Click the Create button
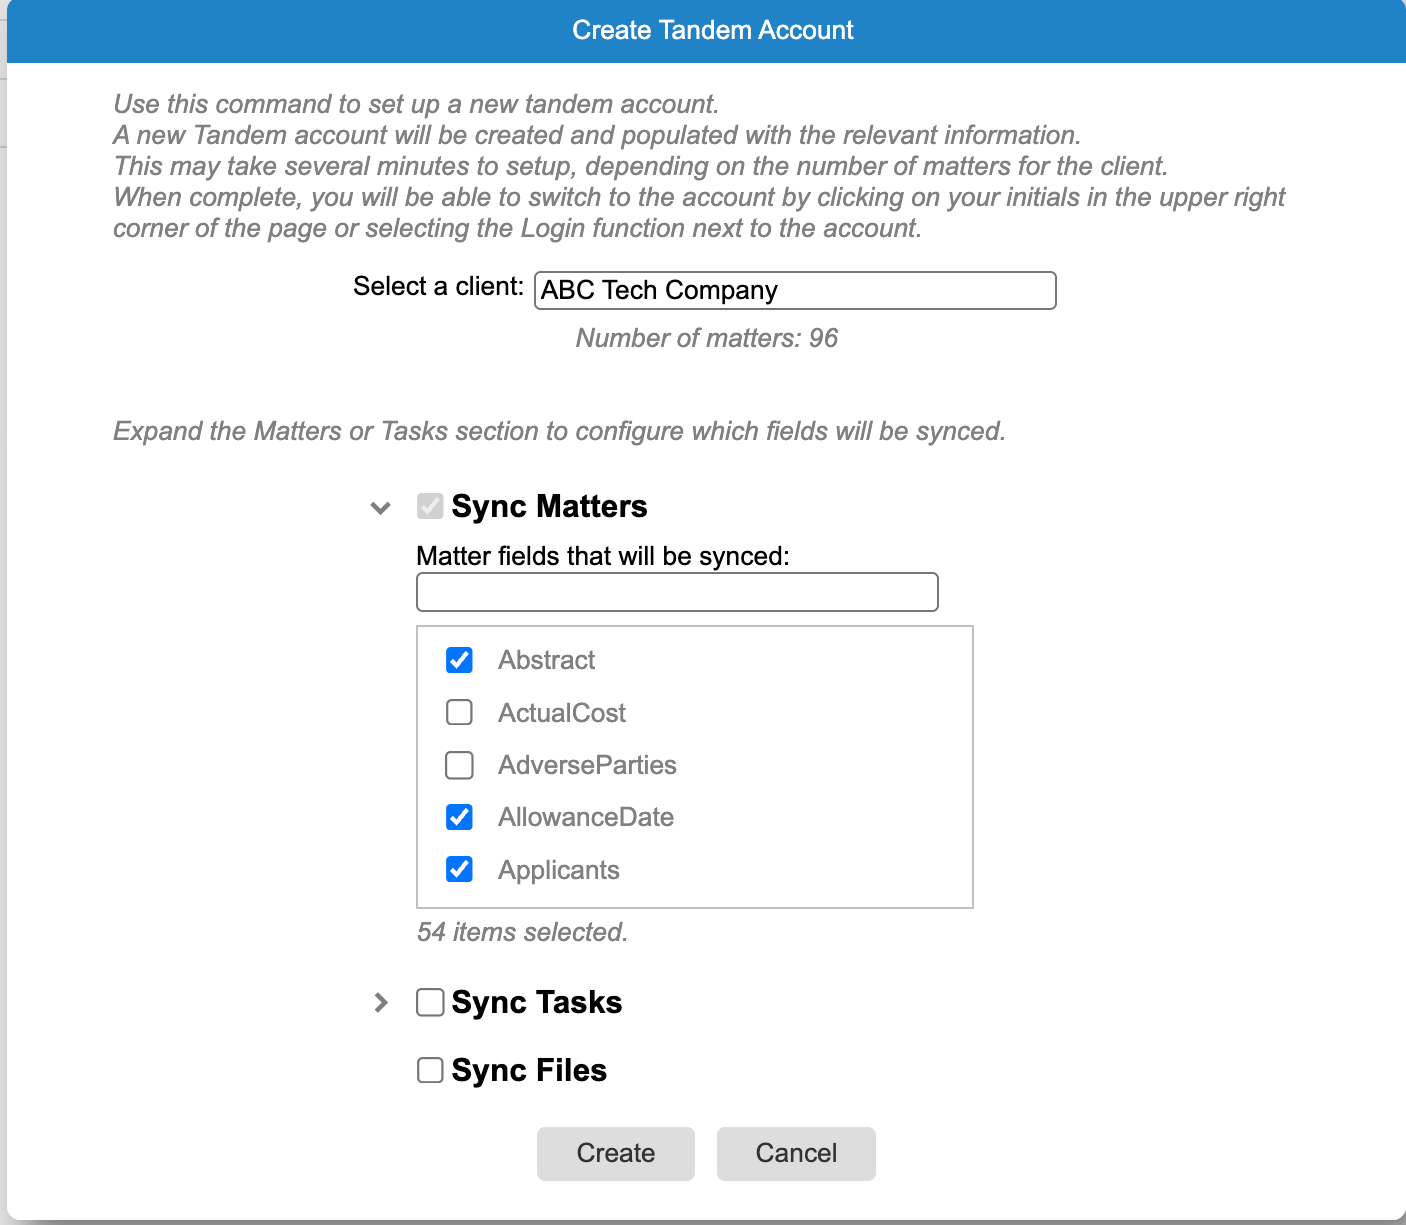 (x=616, y=1153)
